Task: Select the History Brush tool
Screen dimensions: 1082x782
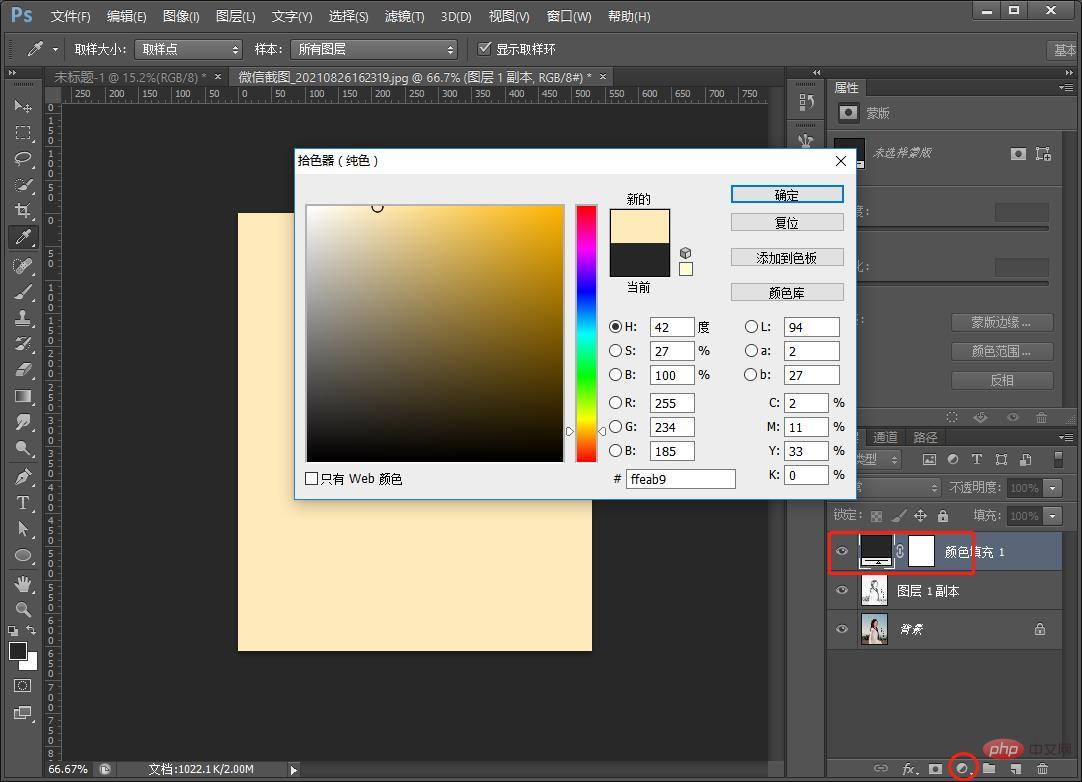Action: [x=23, y=344]
